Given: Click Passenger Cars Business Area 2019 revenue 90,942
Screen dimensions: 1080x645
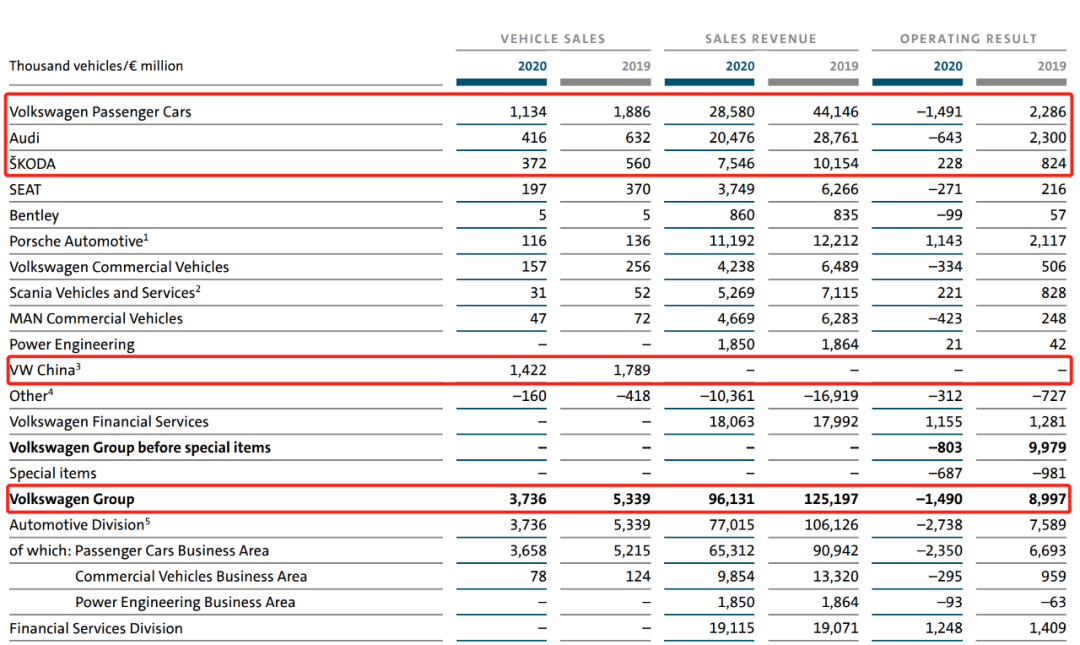Looking at the screenshot, I should click(x=836, y=551).
